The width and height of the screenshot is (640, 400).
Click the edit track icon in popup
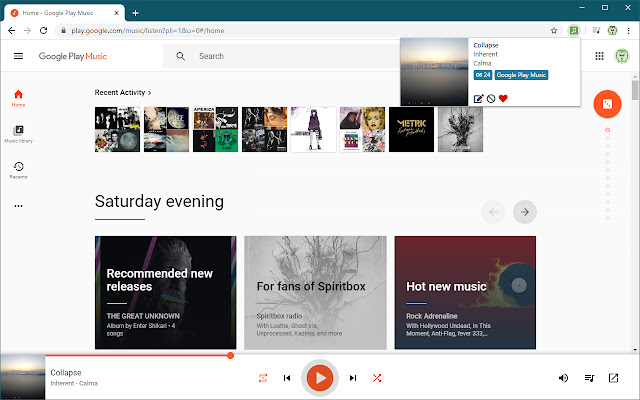478,98
